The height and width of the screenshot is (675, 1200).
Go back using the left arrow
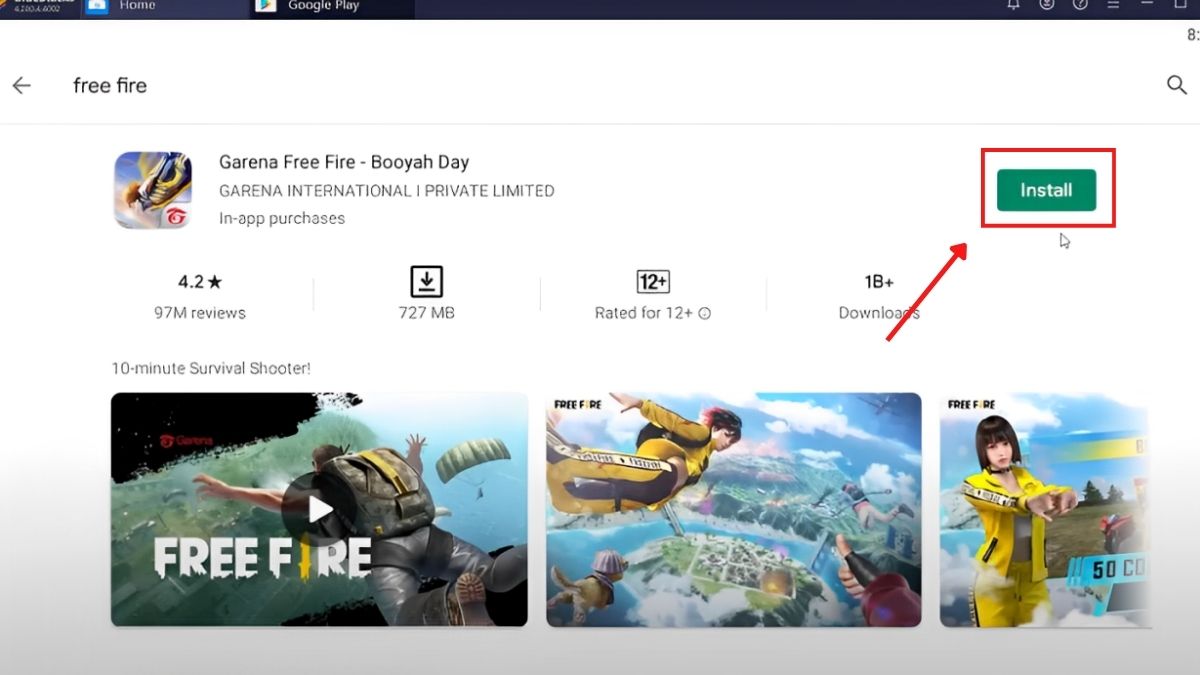point(22,86)
